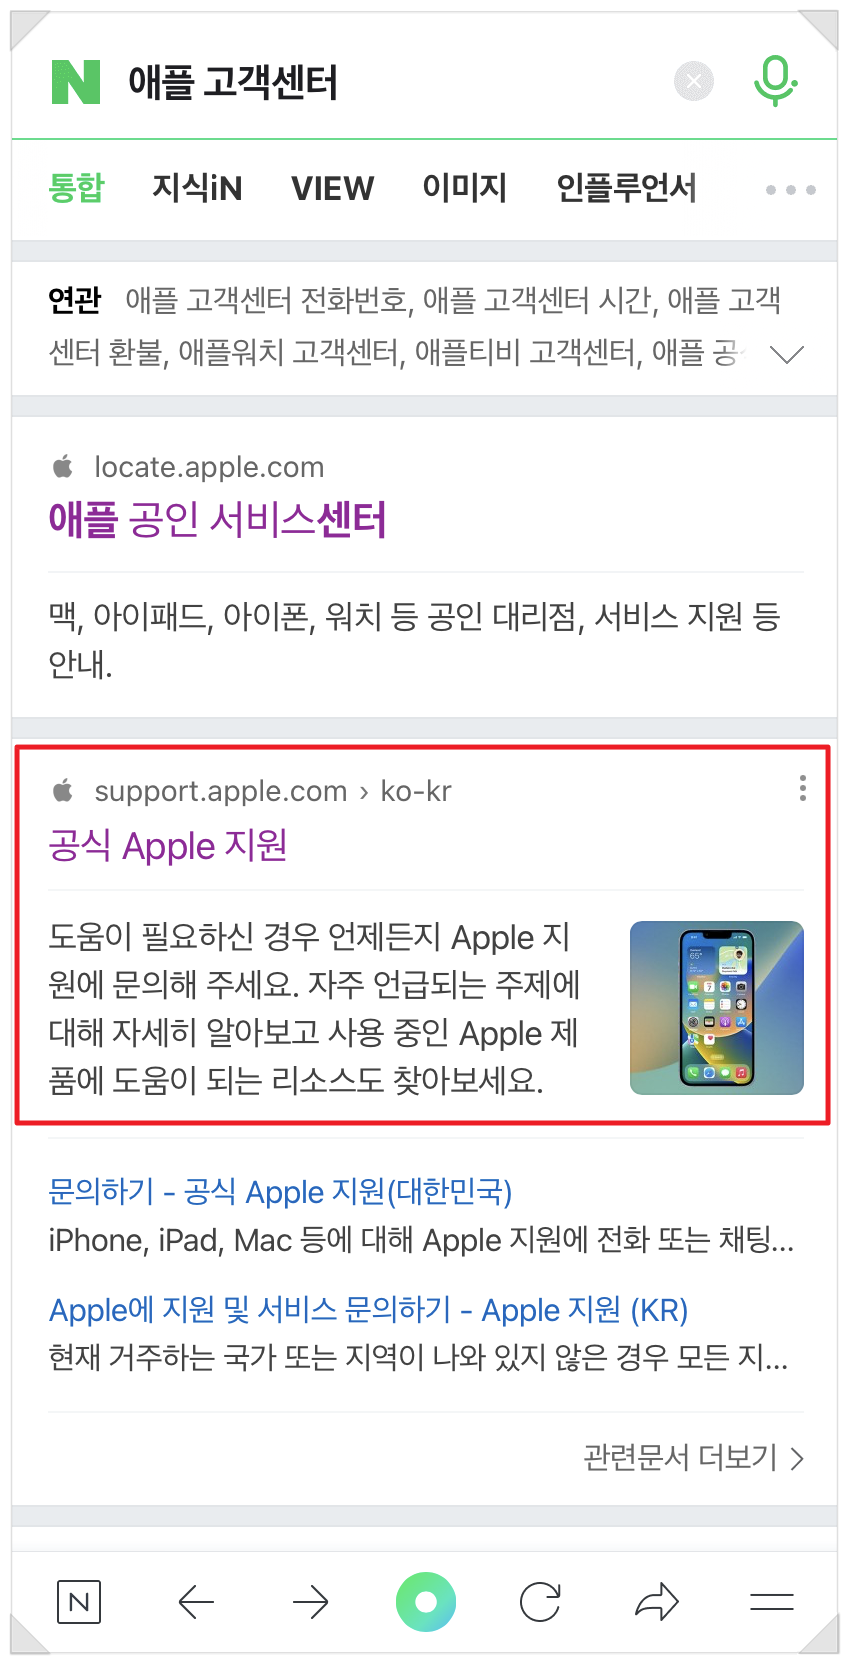The width and height of the screenshot is (849, 1664).
Task: Go back with the left arrow
Action: 196,1602
